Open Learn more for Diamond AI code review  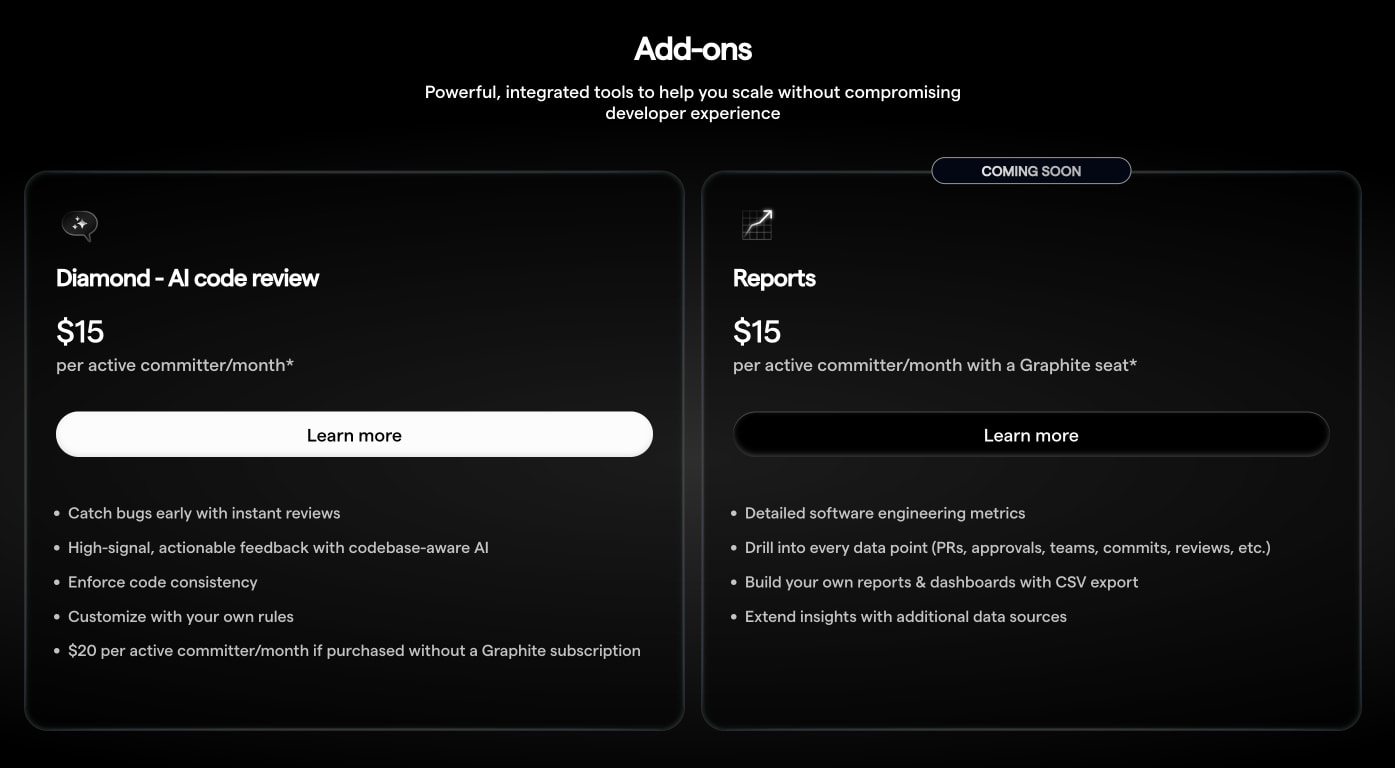pyautogui.click(x=354, y=435)
